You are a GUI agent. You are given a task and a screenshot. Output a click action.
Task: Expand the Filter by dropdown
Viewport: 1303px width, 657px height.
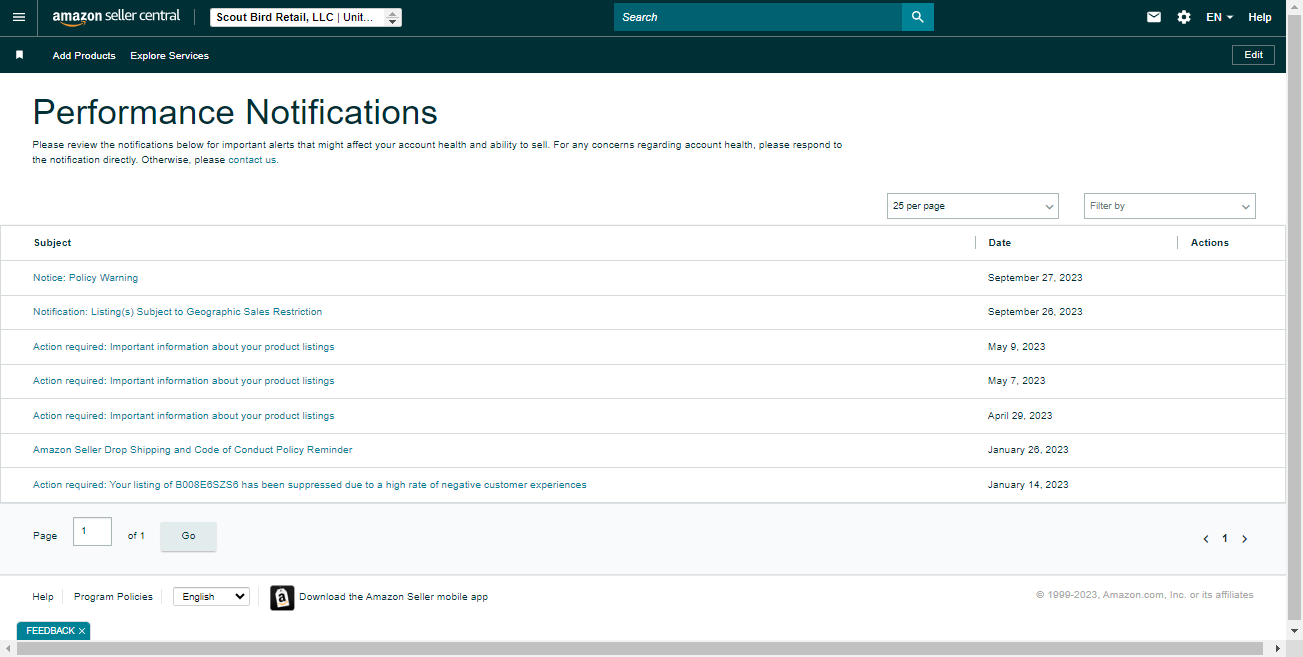(1170, 206)
